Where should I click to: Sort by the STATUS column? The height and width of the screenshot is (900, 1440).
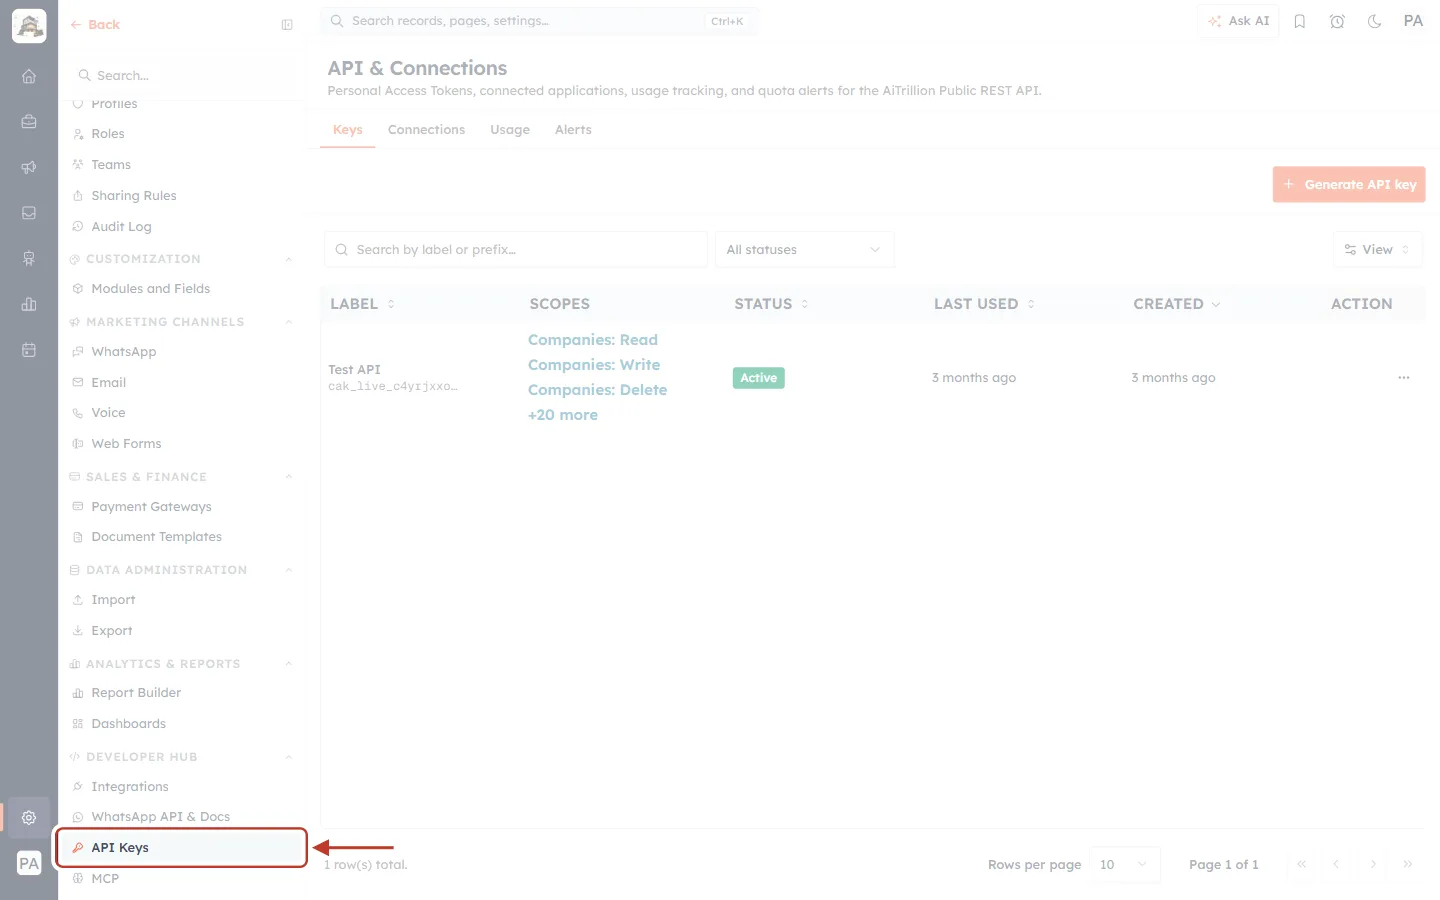pyautogui.click(x=771, y=304)
